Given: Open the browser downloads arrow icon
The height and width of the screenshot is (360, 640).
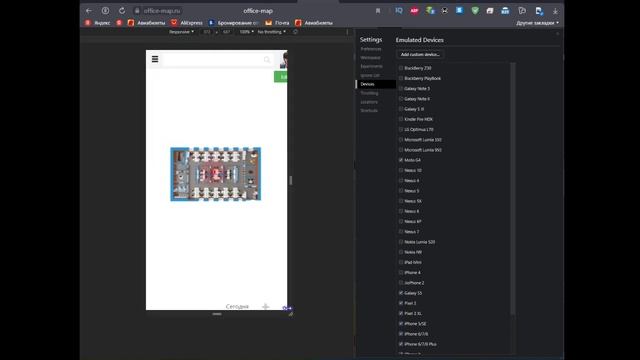Looking at the screenshot, I should (x=555, y=11).
